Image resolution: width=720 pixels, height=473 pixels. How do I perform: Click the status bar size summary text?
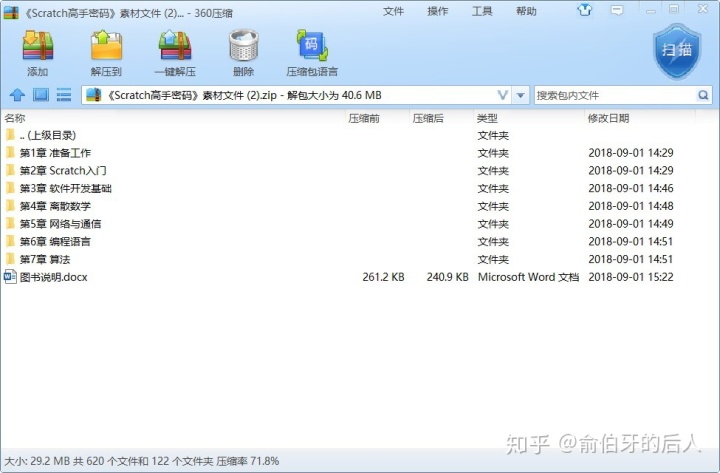click(141, 461)
